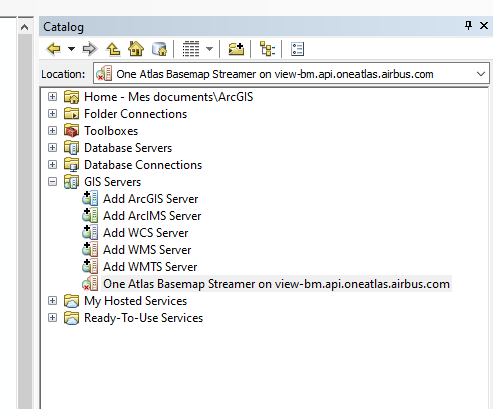Expand Folder Connections node

point(52,114)
